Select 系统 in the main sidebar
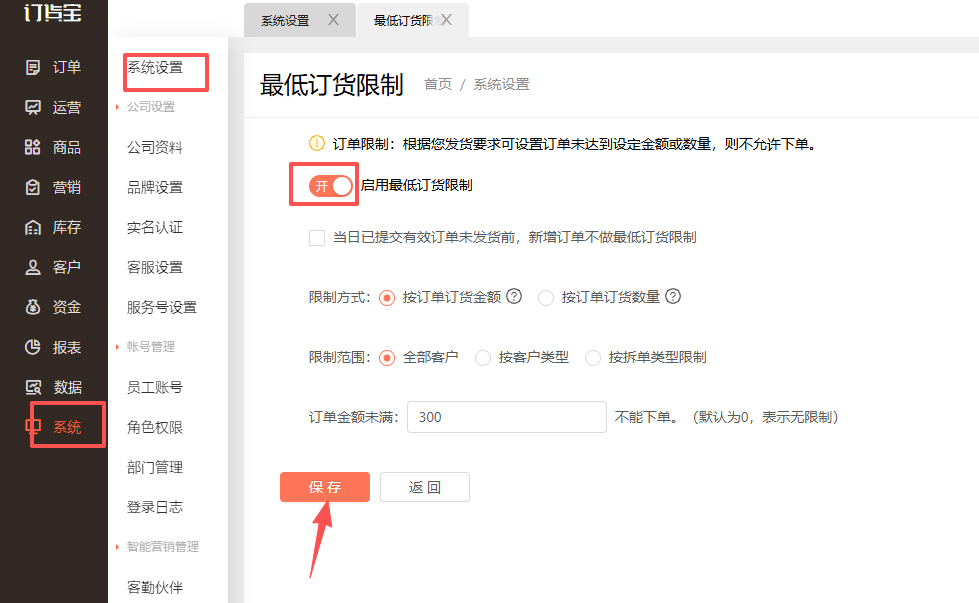 pyautogui.click(x=67, y=427)
